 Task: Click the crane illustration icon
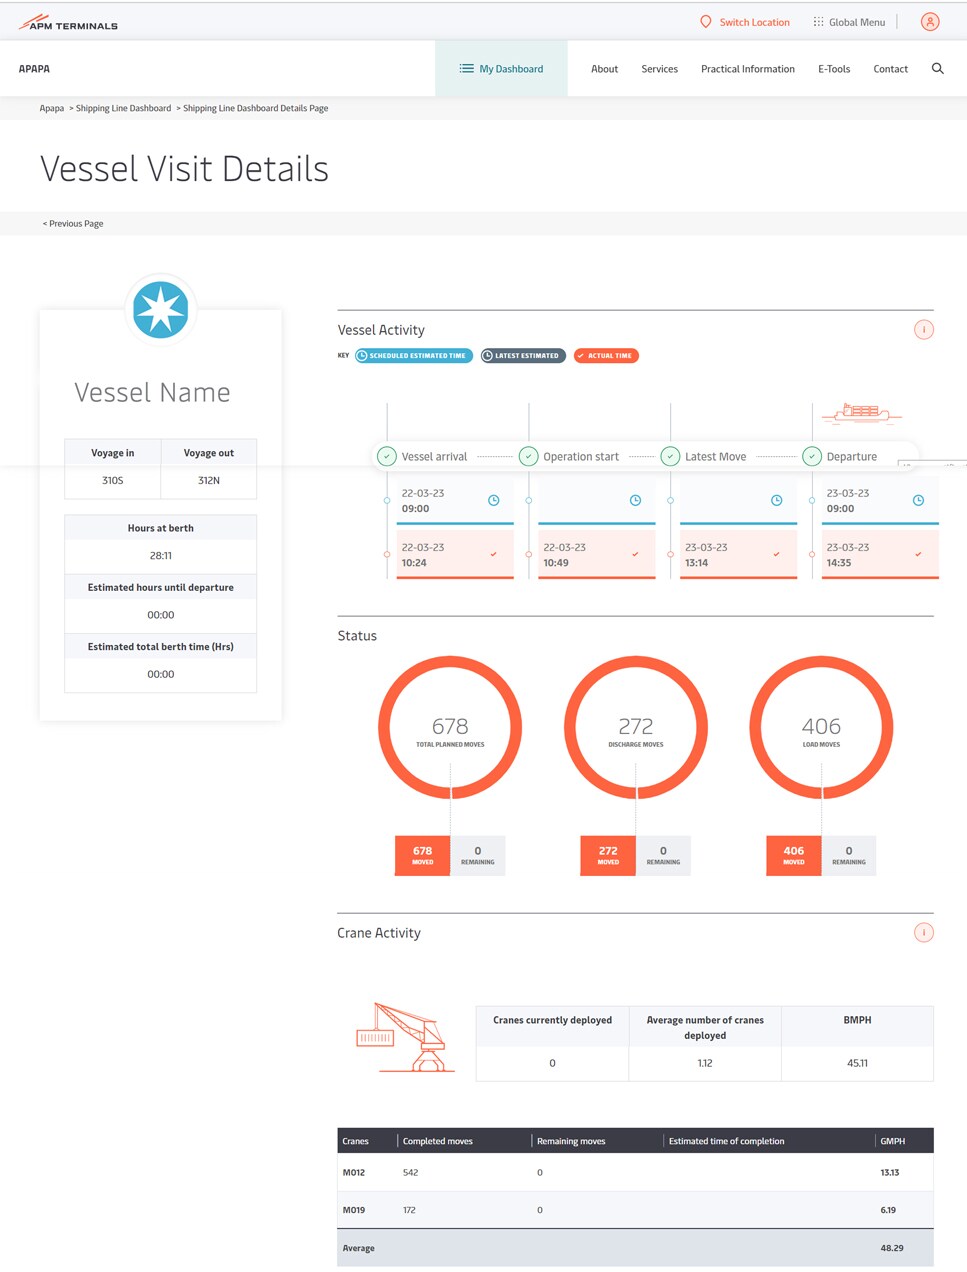(405, 1038)
